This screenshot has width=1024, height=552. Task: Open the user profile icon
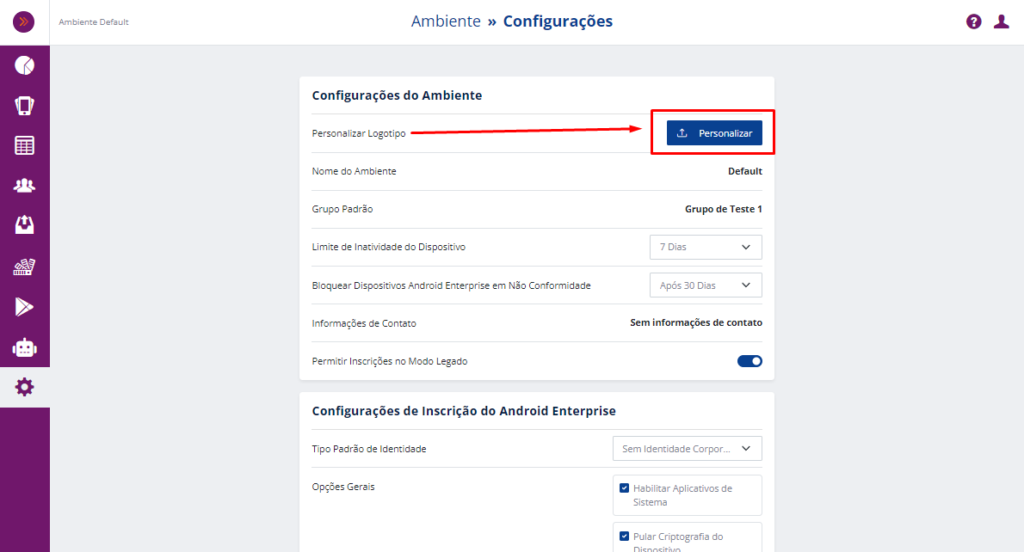click(x=1001, y=22)
